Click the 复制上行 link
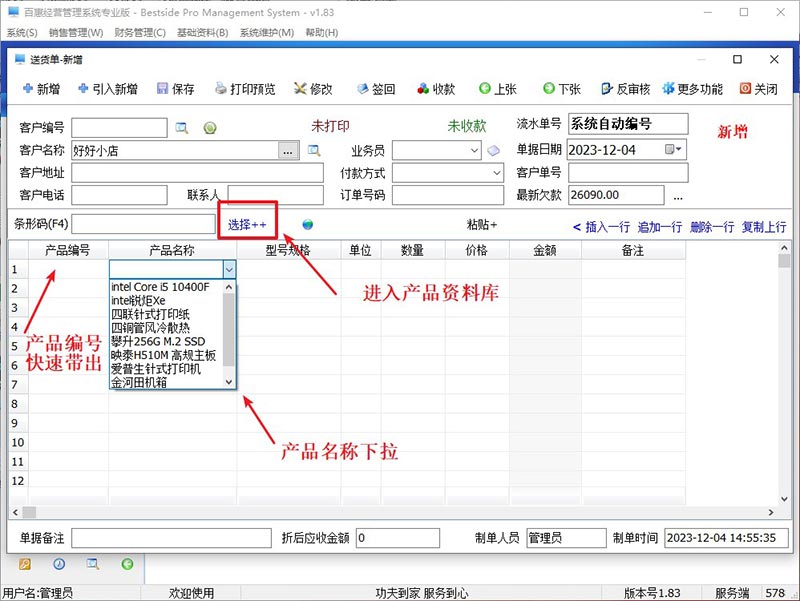Screen dimensions: 800x601 click(x=764, y=227)
